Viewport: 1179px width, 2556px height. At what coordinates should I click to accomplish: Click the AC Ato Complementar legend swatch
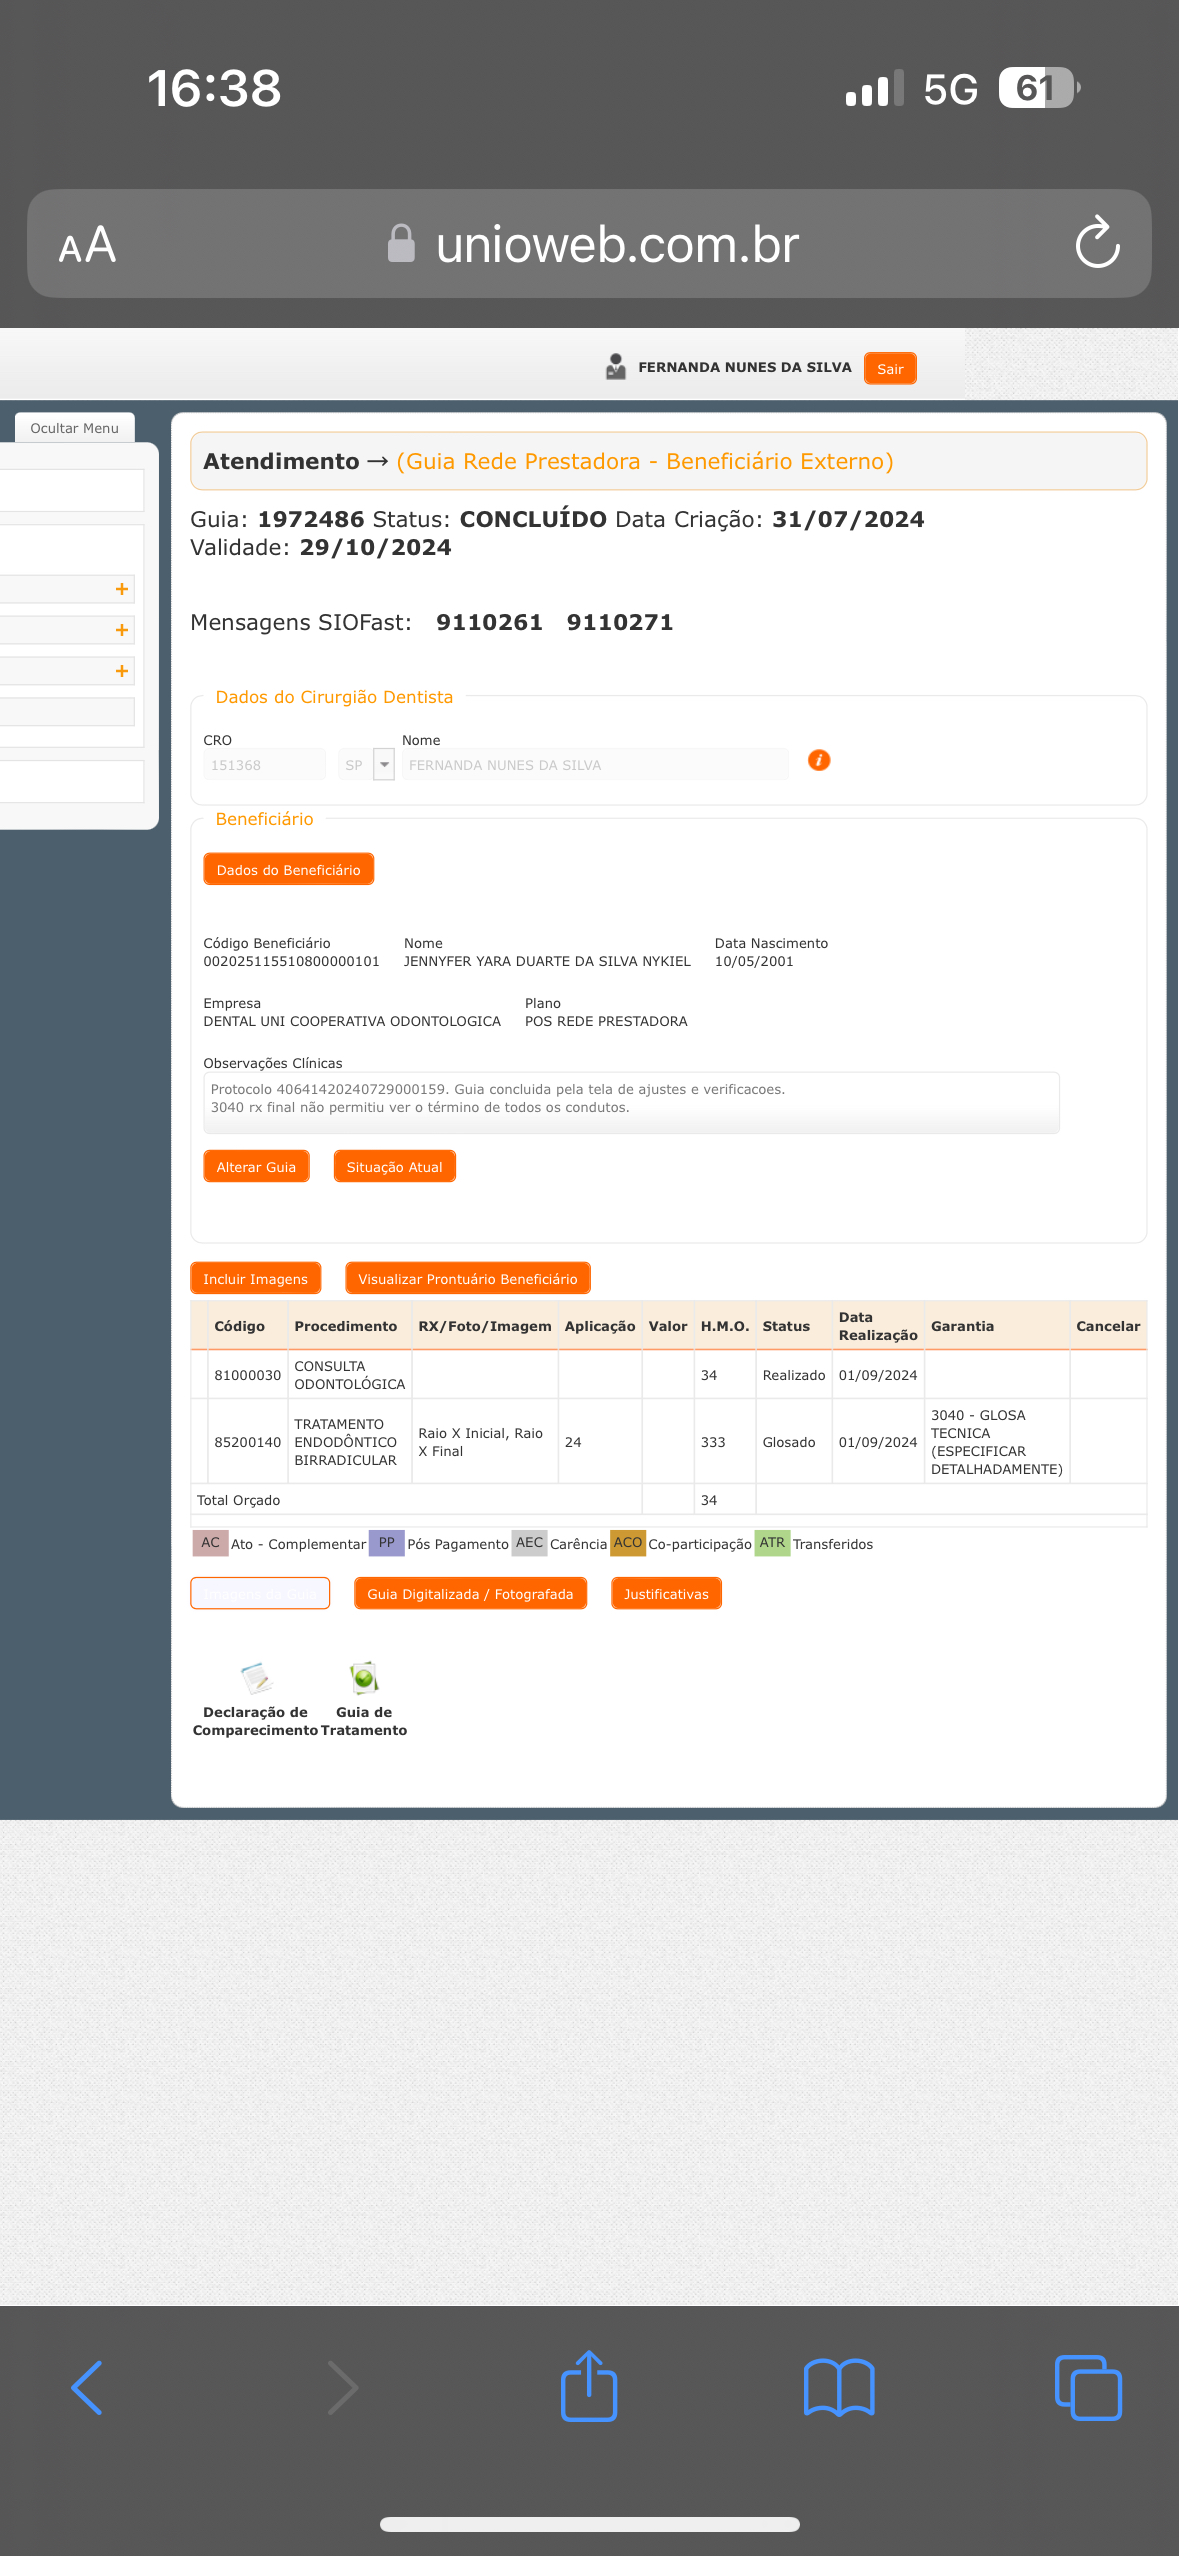pos(210,1543)
